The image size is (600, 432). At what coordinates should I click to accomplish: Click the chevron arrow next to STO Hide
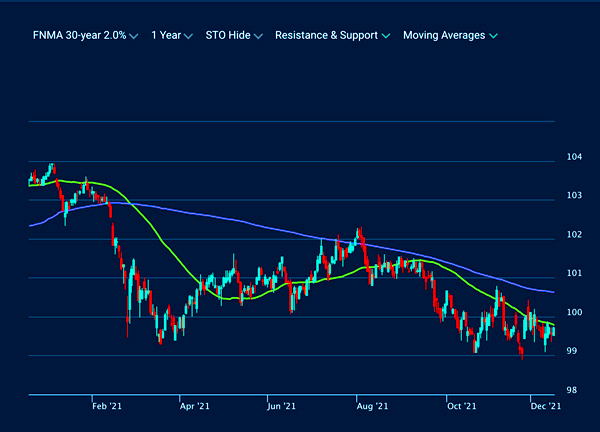258,36
